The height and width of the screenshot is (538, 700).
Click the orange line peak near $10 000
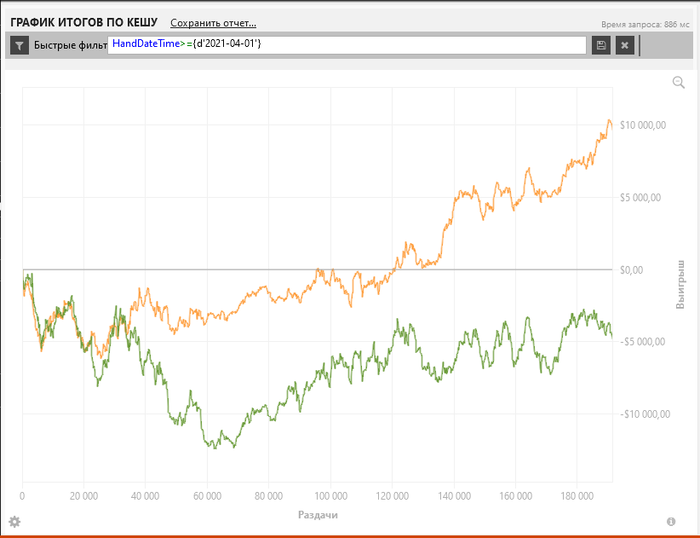pos(609,120)
